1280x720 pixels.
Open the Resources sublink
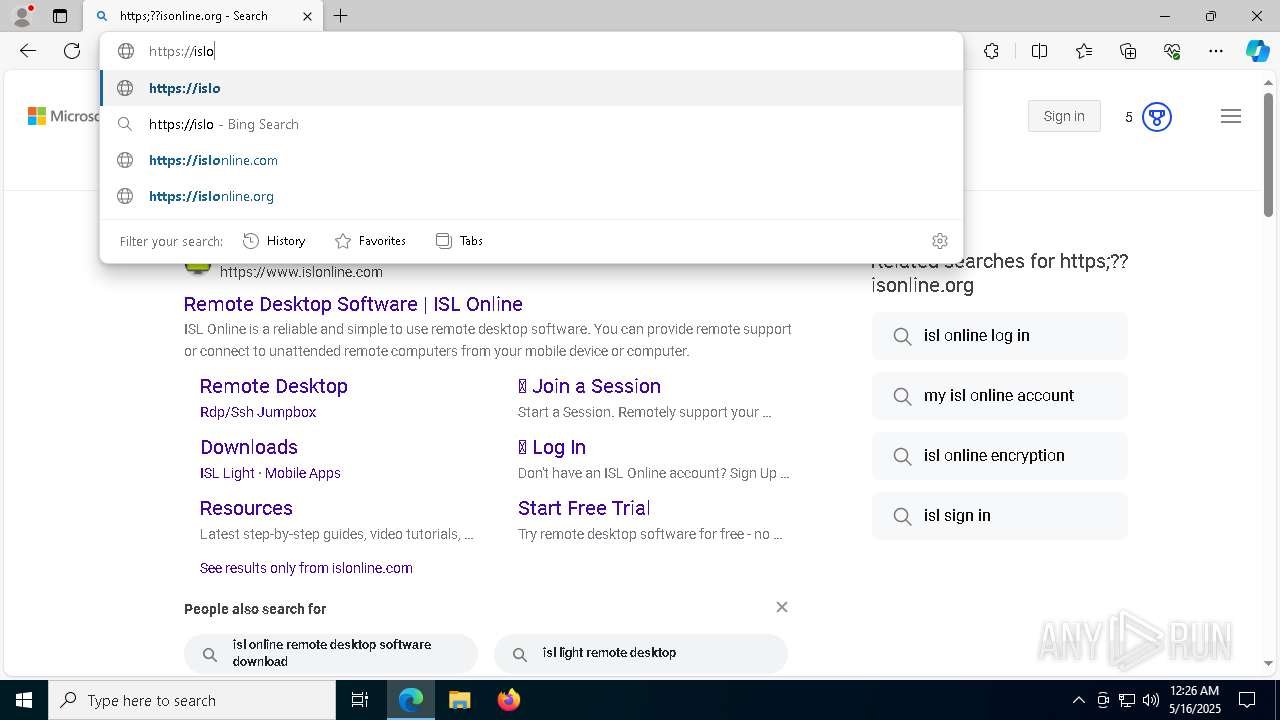pyautogui.click(x=246, y=508)
